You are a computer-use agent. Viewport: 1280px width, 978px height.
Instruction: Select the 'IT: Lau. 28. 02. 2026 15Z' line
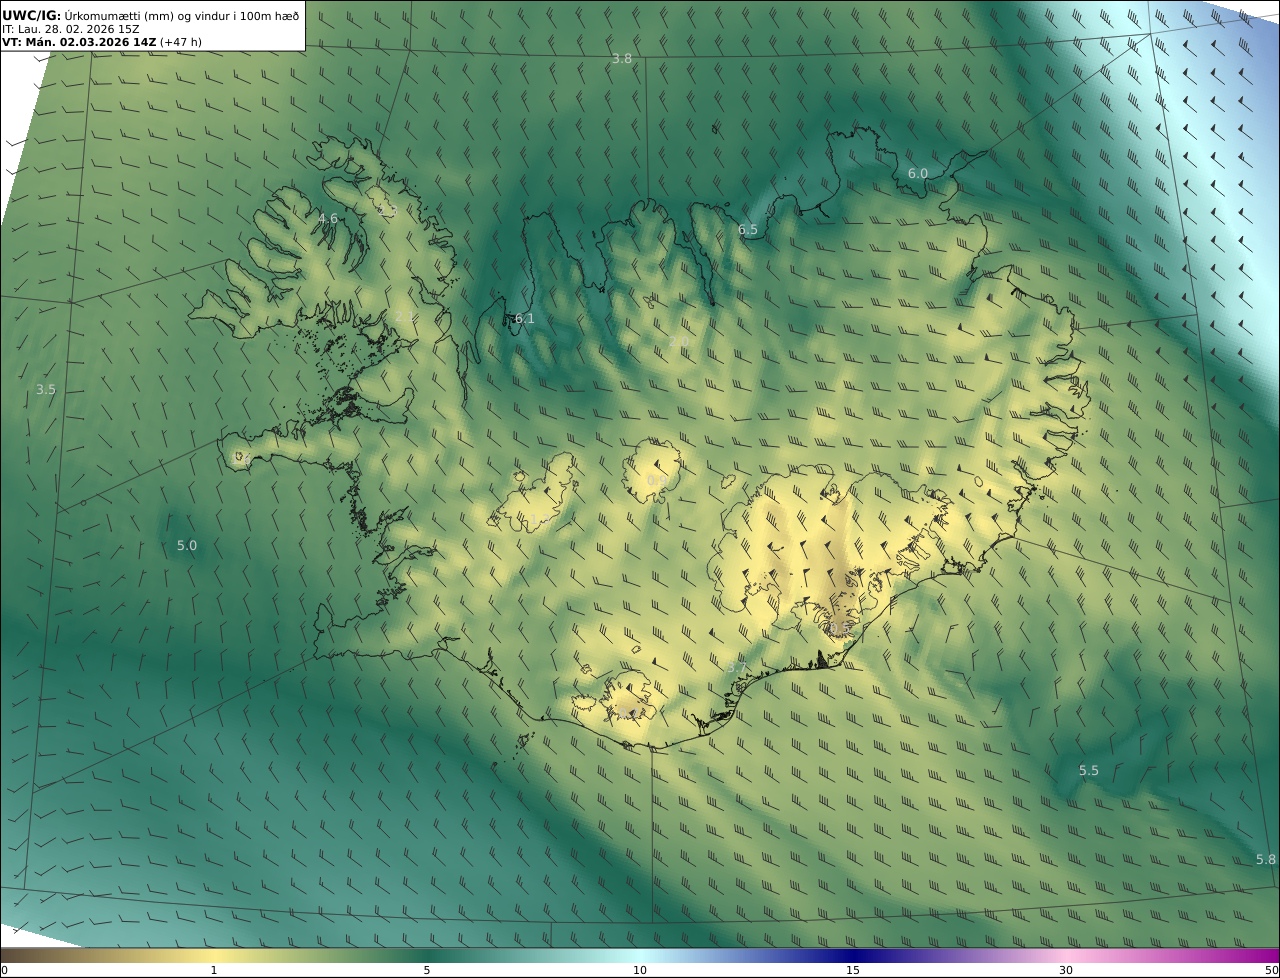pyautogui.click(x=70, y=29)
